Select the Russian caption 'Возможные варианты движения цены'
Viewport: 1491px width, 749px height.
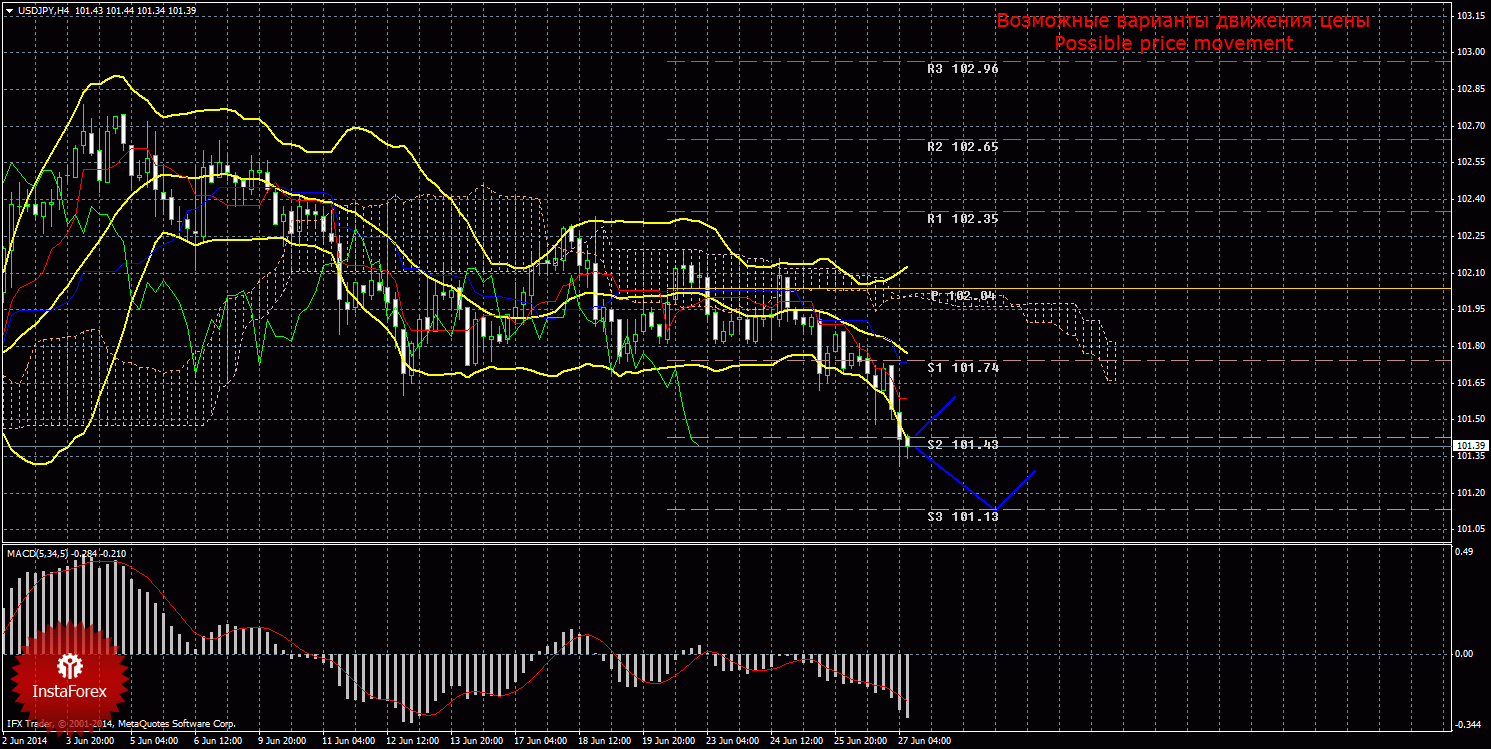click(x=1183, y=21)
